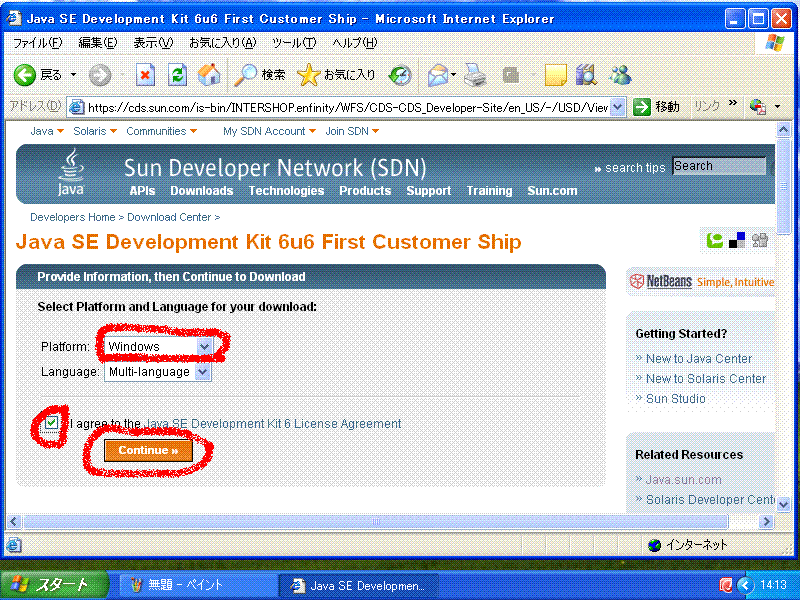Toggle the license agreement checkbox
This screenshot has width=800, height=600.
(51, 422)
